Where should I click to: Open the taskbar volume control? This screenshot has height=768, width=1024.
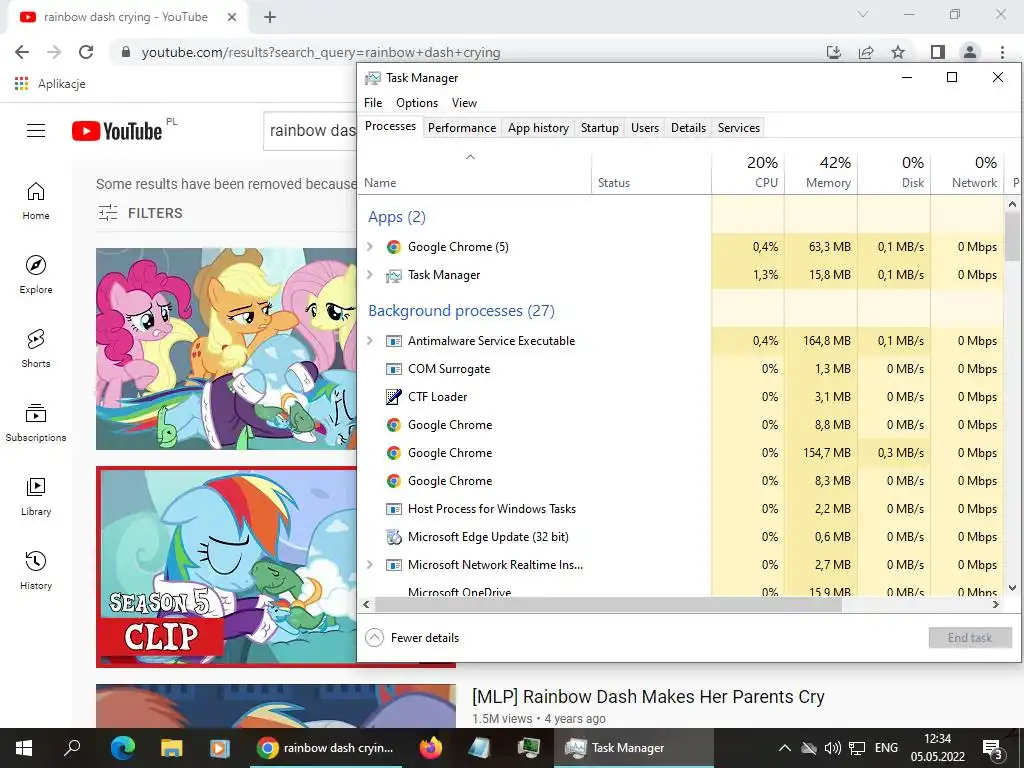pyautogui.click(x=833, y=748)
